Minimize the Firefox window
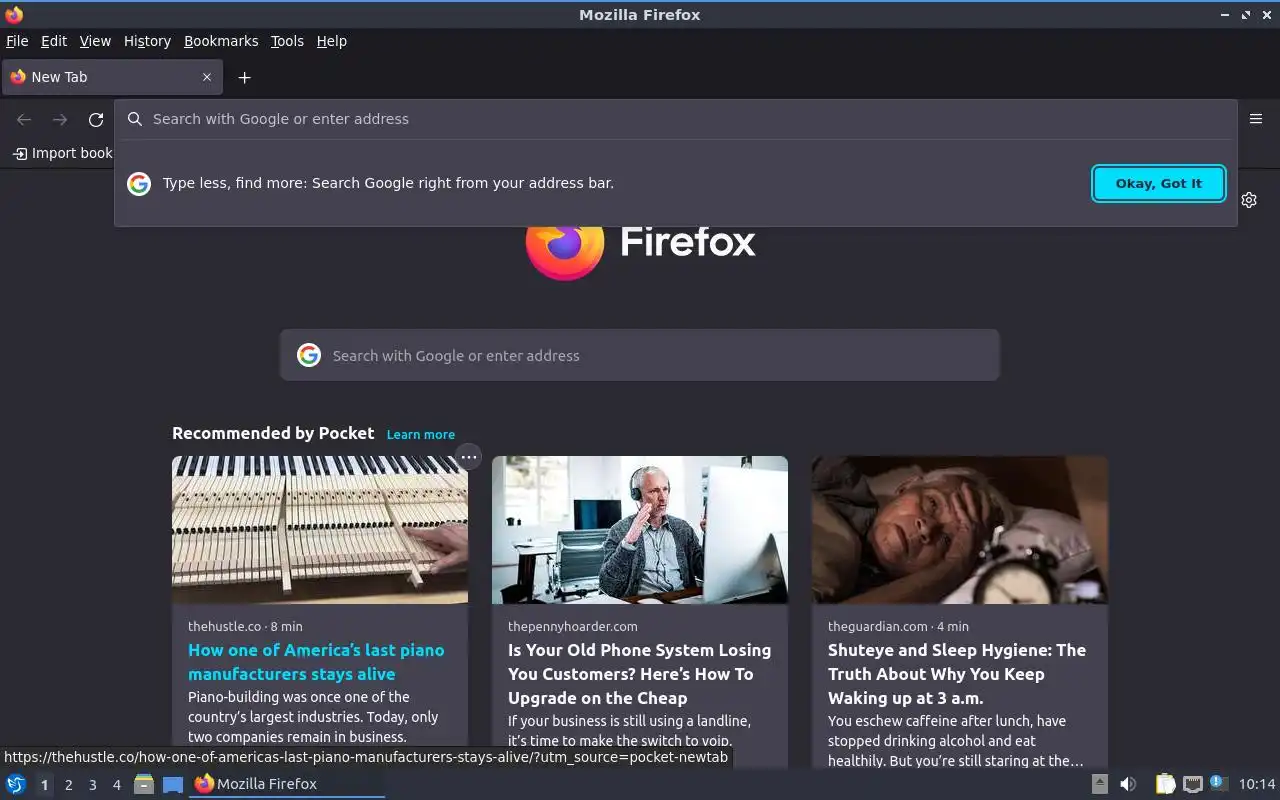This screenshot has height=800, width=1280. coord(1225,15)
